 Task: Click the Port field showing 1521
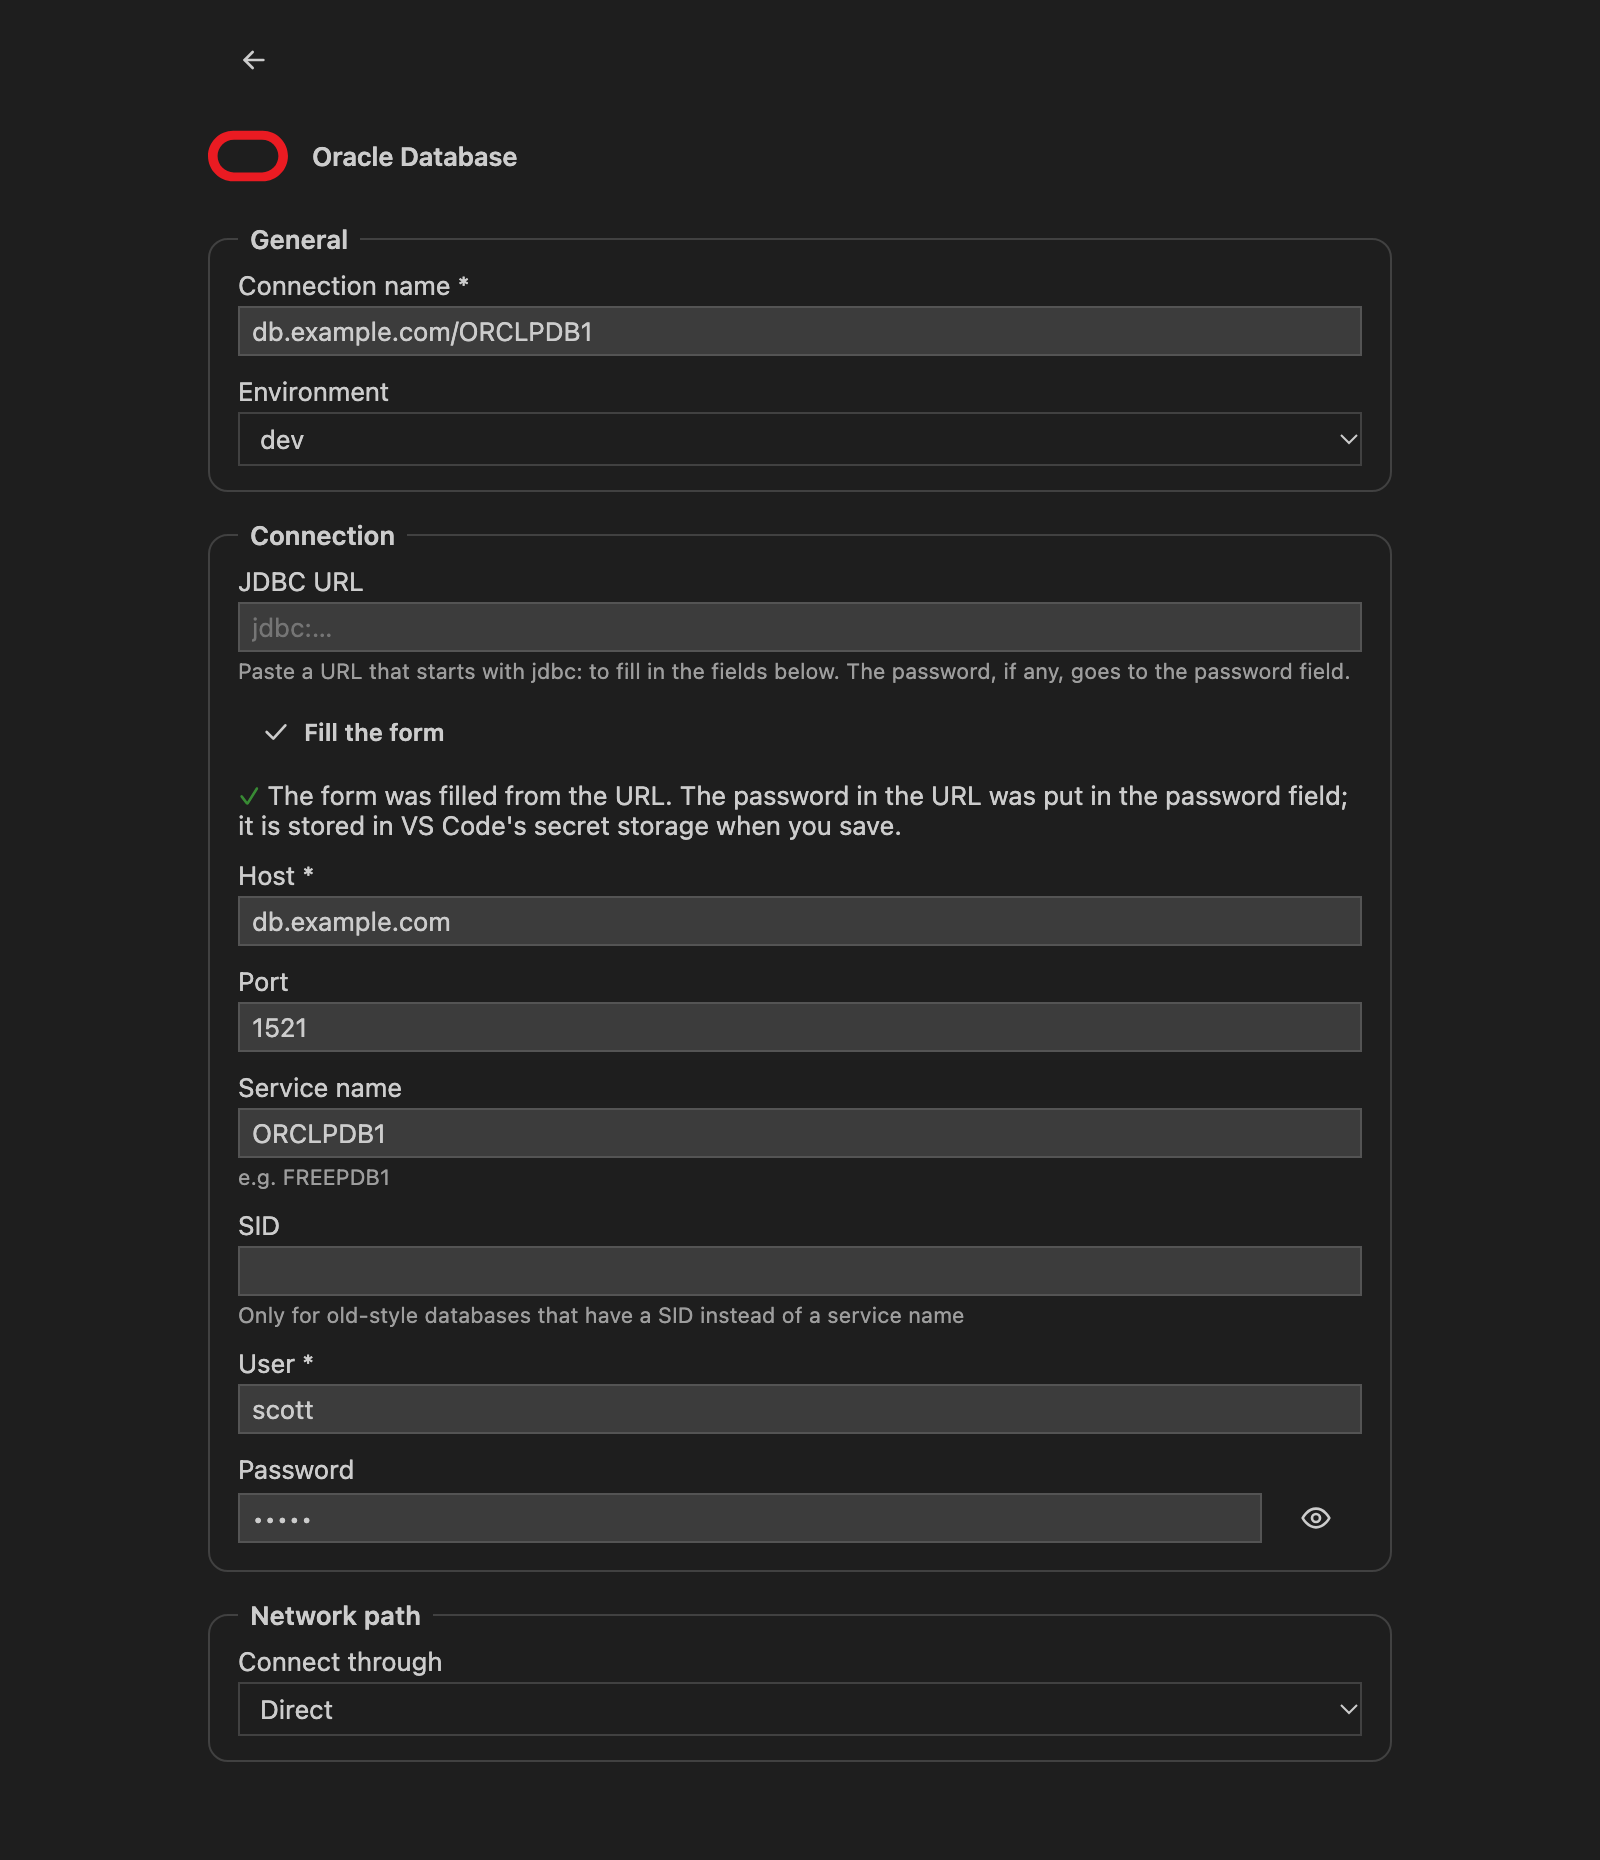(x=800, y=1027)
